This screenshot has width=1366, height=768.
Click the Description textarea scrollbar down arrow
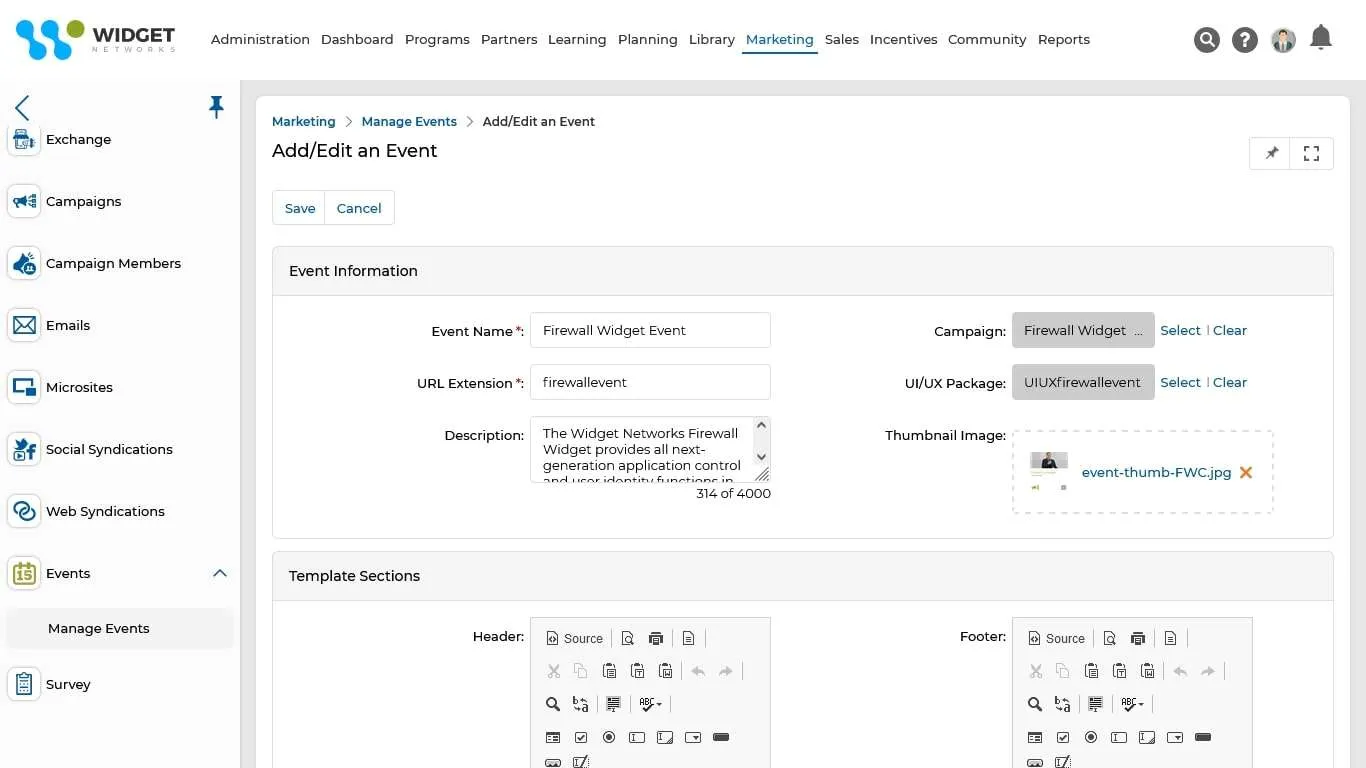click(x=761, y=457)
